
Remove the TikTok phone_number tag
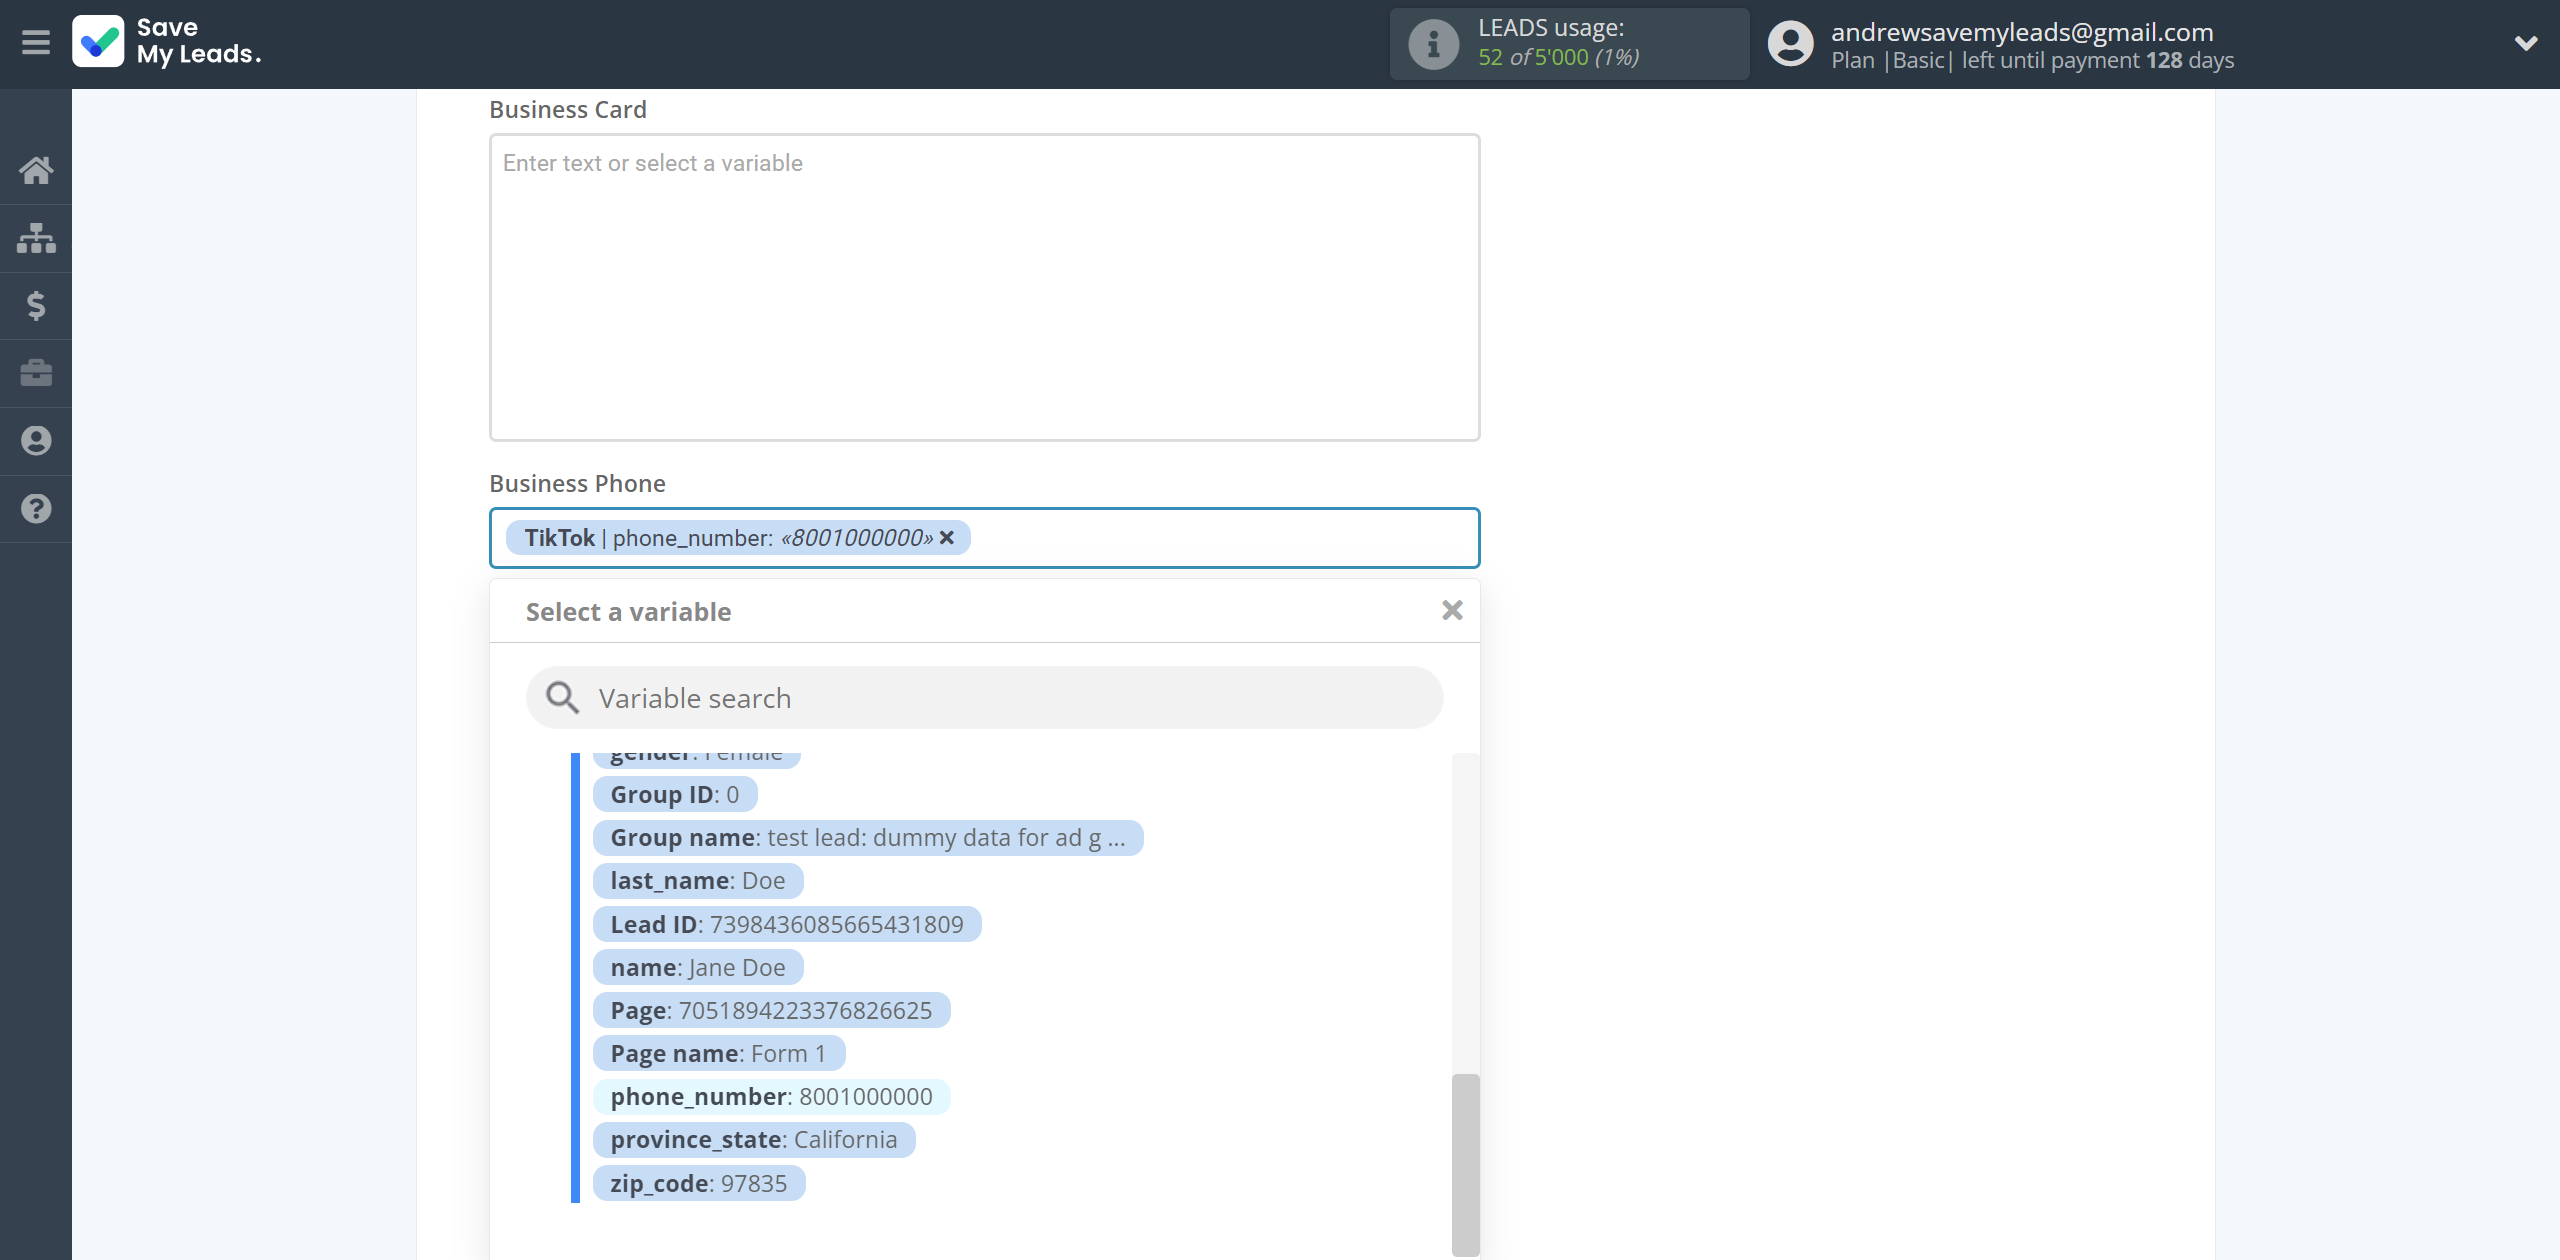point(947,538)
